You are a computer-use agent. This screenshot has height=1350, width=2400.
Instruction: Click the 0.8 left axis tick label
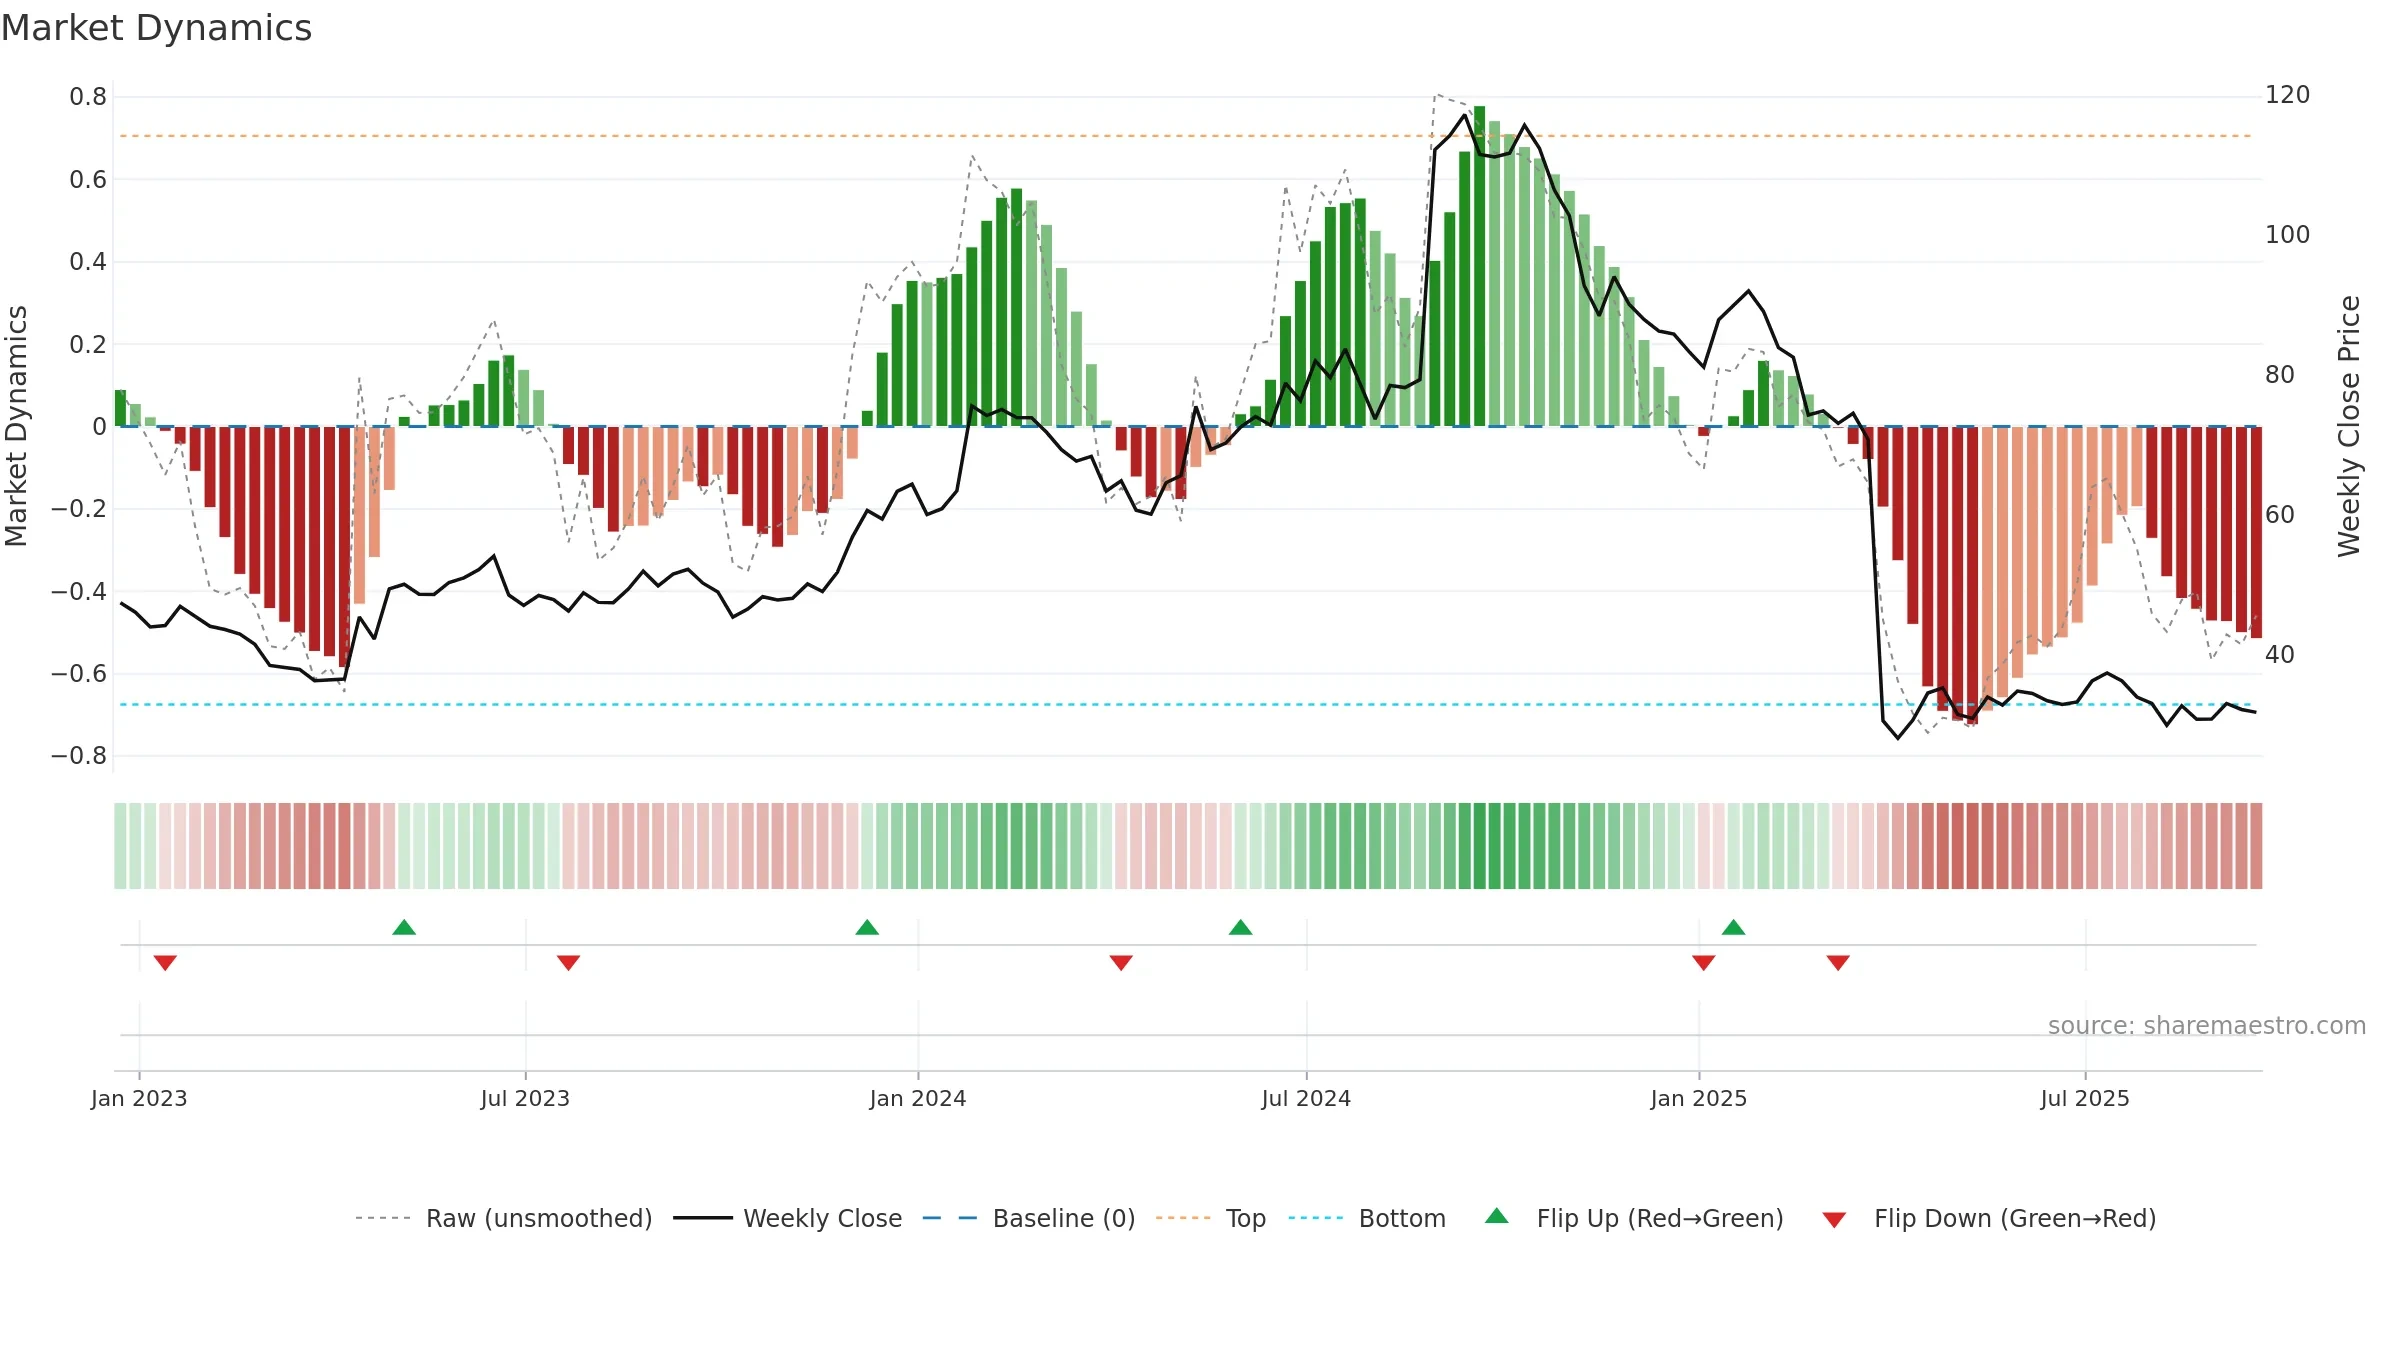point(88,97)
